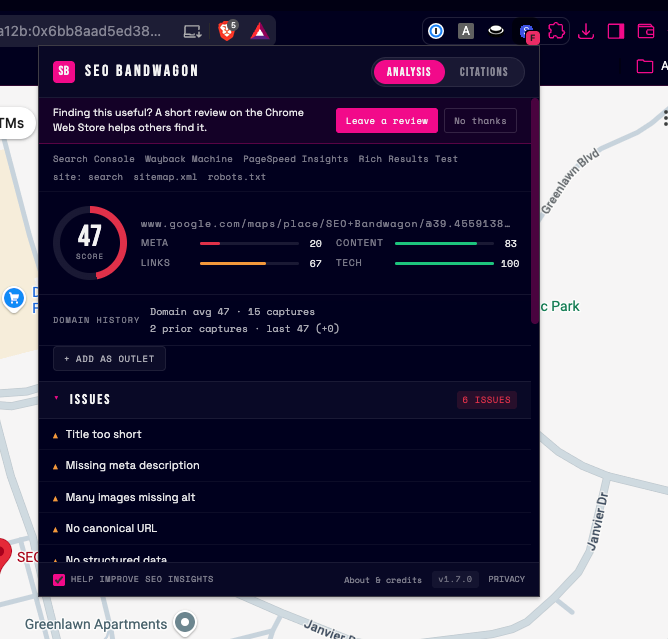Image resolution: width=668 pixels, height=639 pixels.
Task: Toggle the browser sidebar panel icon
Action: (616, 31)
